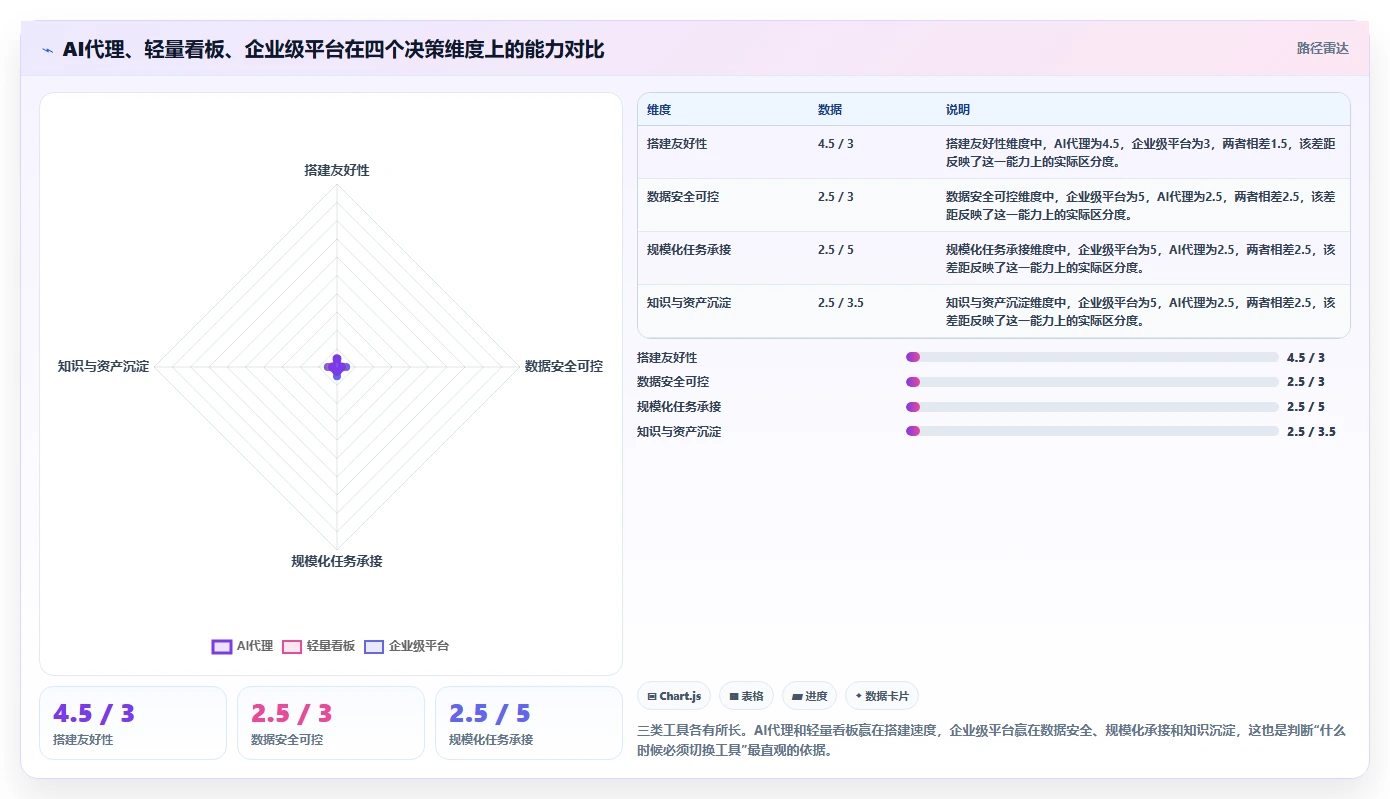
Task: Toggle the AI代理 legend swatch
Action: pyautogui.click(x=222, y=646)
